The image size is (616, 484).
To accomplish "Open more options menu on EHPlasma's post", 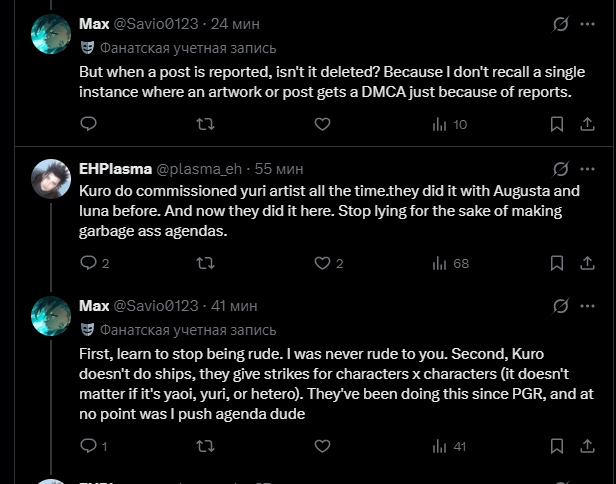I will [x=590, y=169].
